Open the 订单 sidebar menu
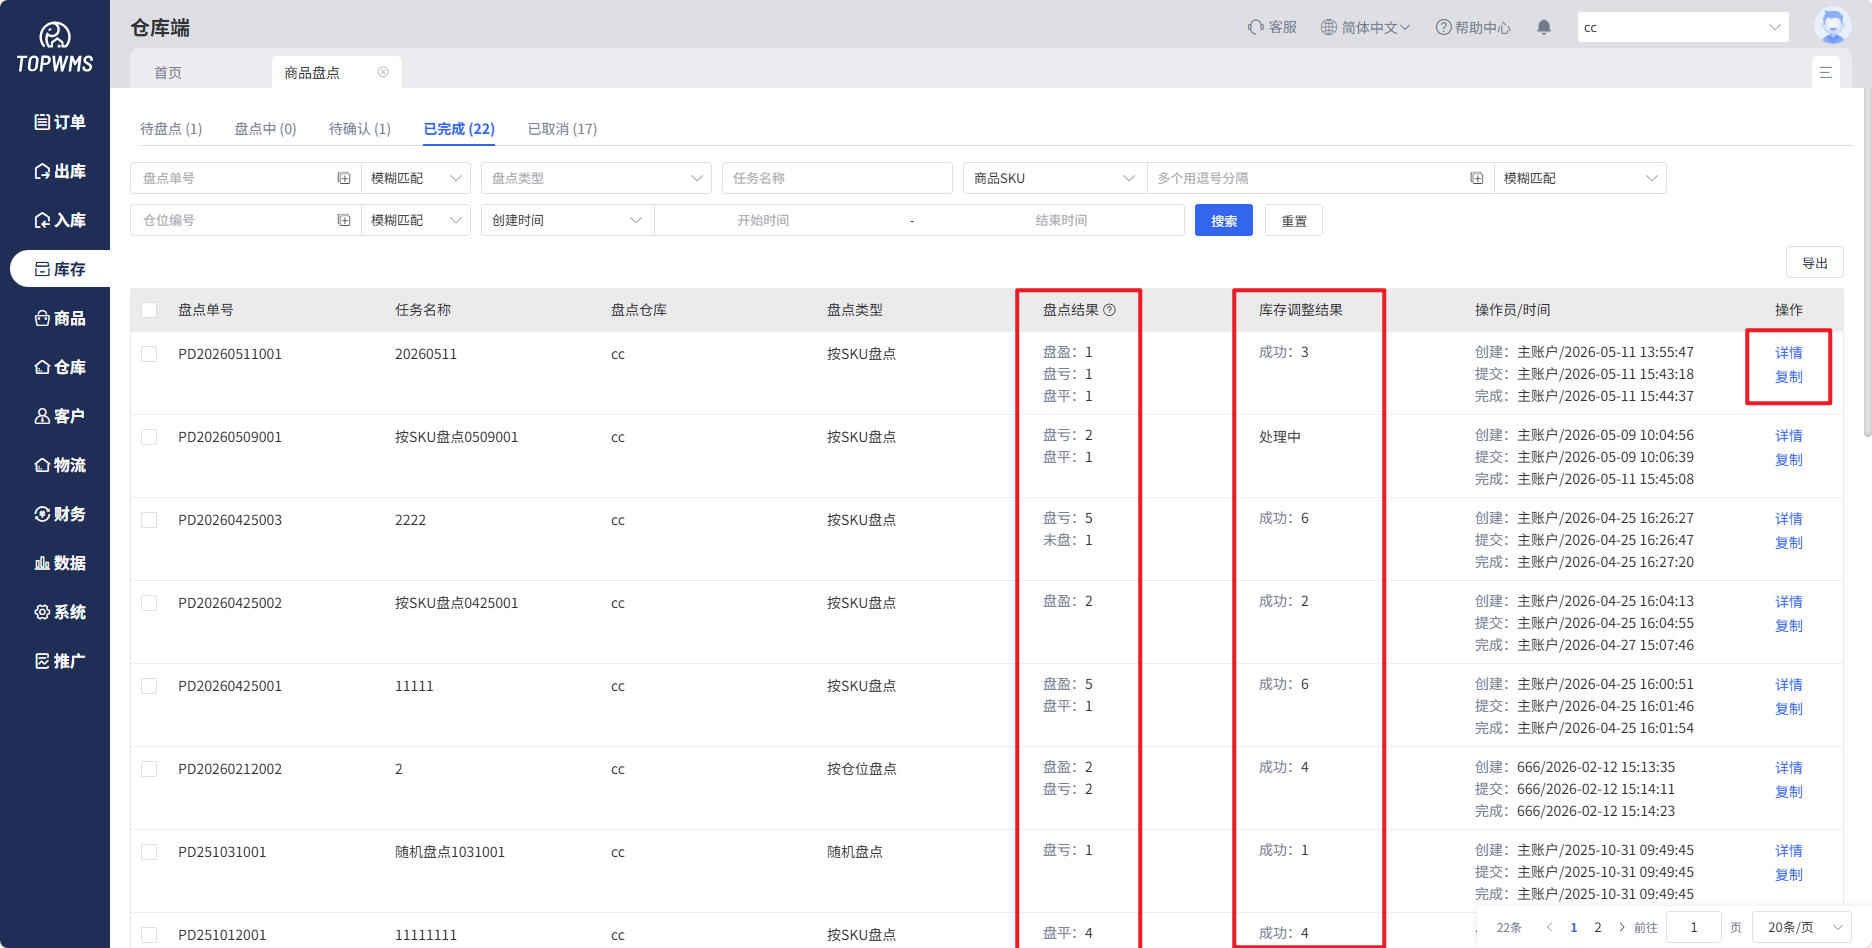Viewport: 1872px width, 948px height. tap(60, 122)
